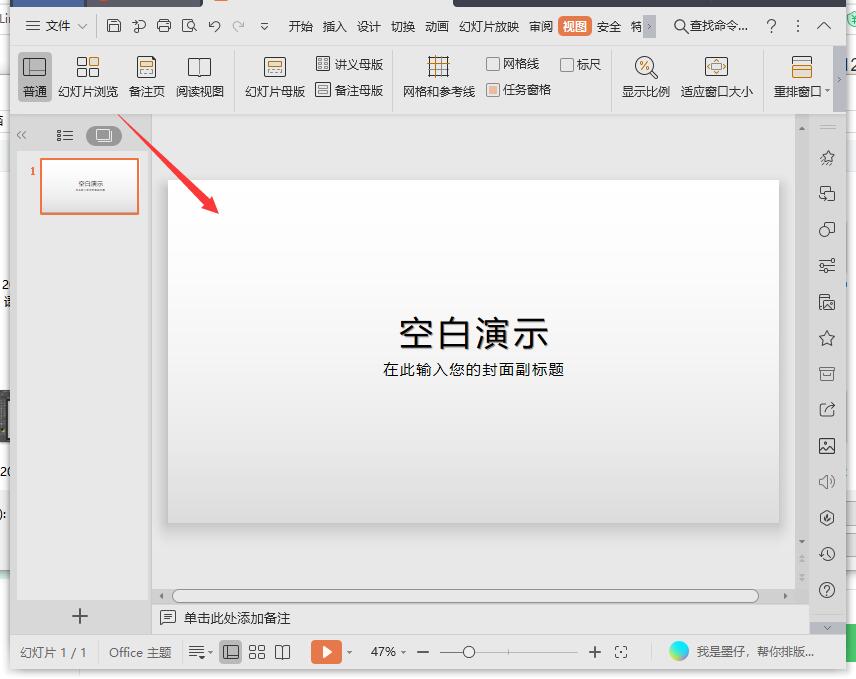Click the image icon in right sidebar

point(827,446)
